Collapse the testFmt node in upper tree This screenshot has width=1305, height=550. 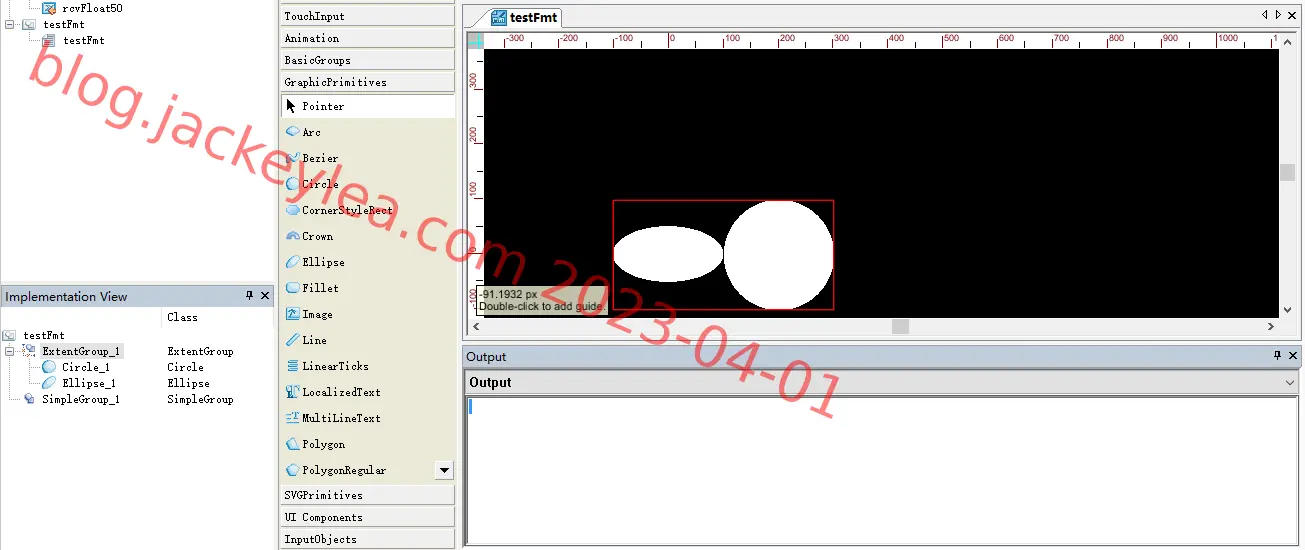point(10,24)
